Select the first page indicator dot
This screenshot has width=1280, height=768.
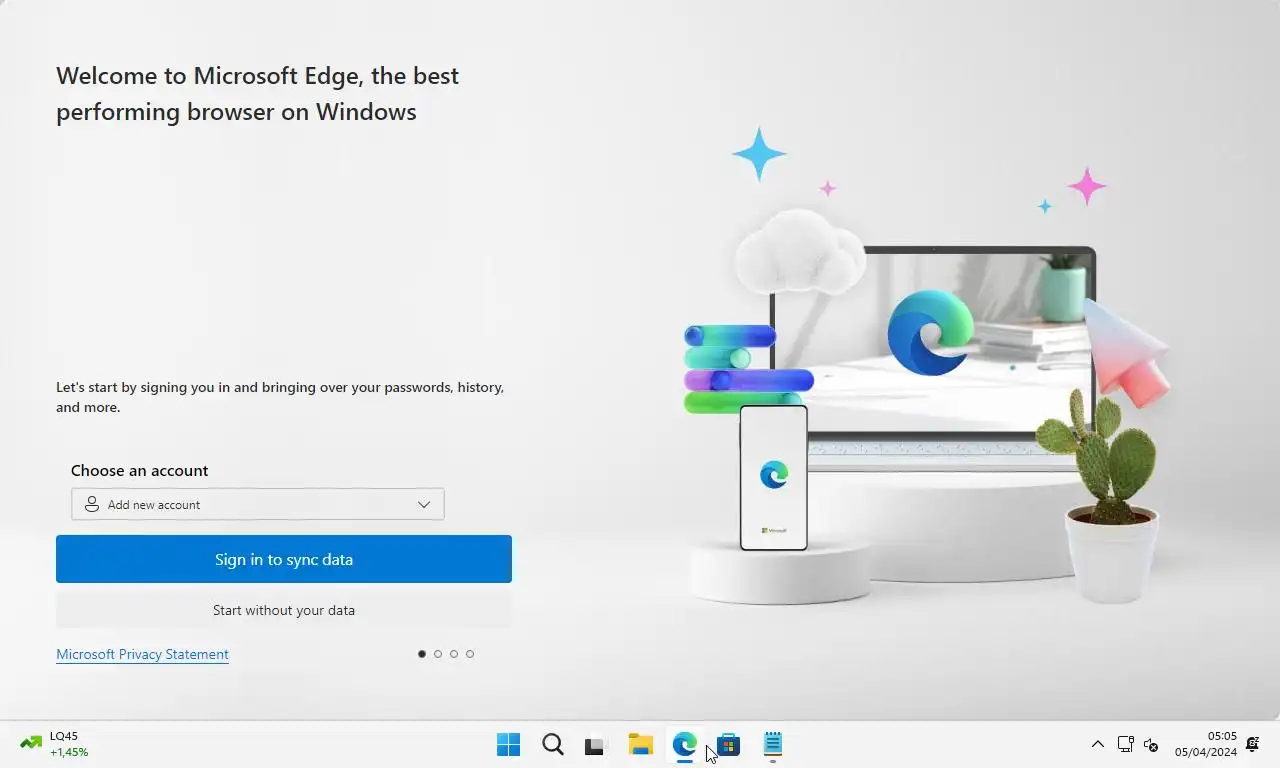(422, 654)
